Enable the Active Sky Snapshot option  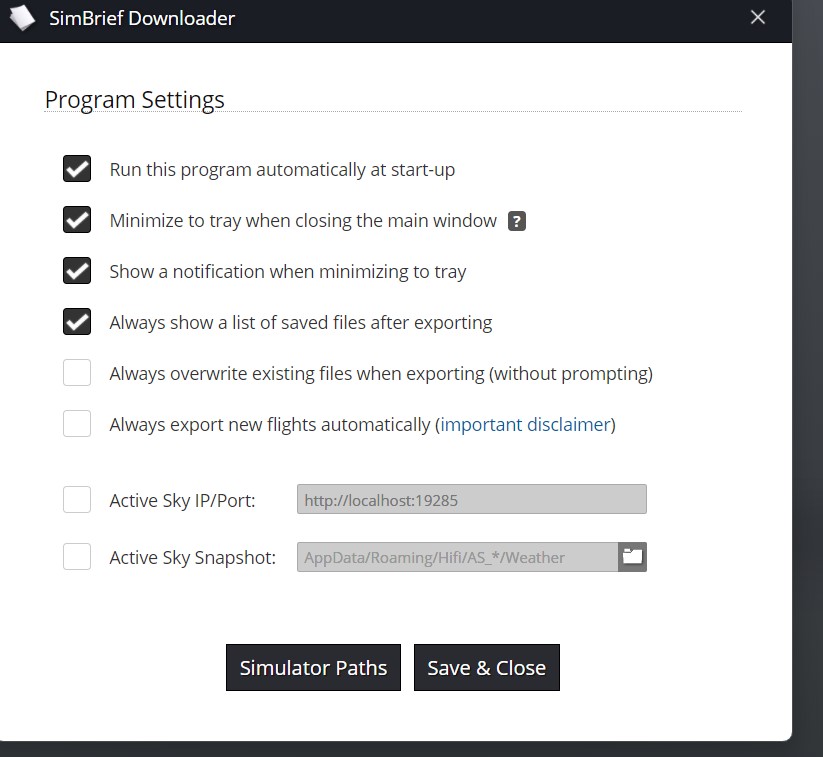[77, 557]
